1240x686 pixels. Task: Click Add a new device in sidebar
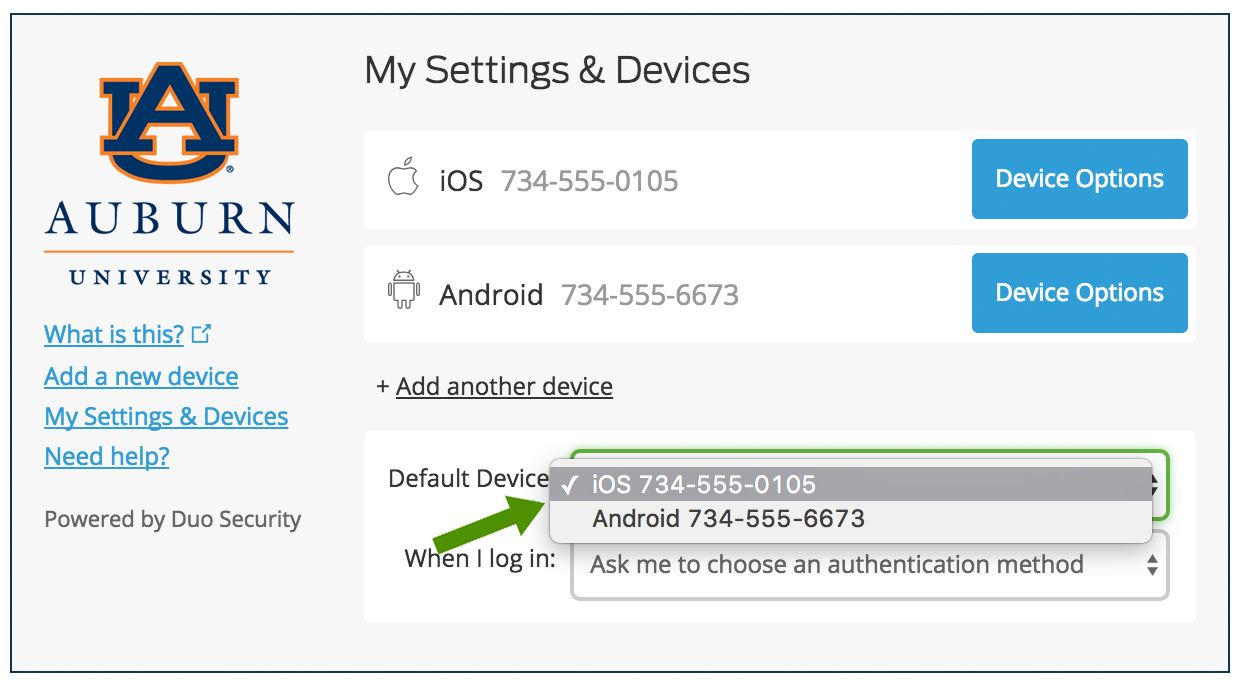point(141,377)
